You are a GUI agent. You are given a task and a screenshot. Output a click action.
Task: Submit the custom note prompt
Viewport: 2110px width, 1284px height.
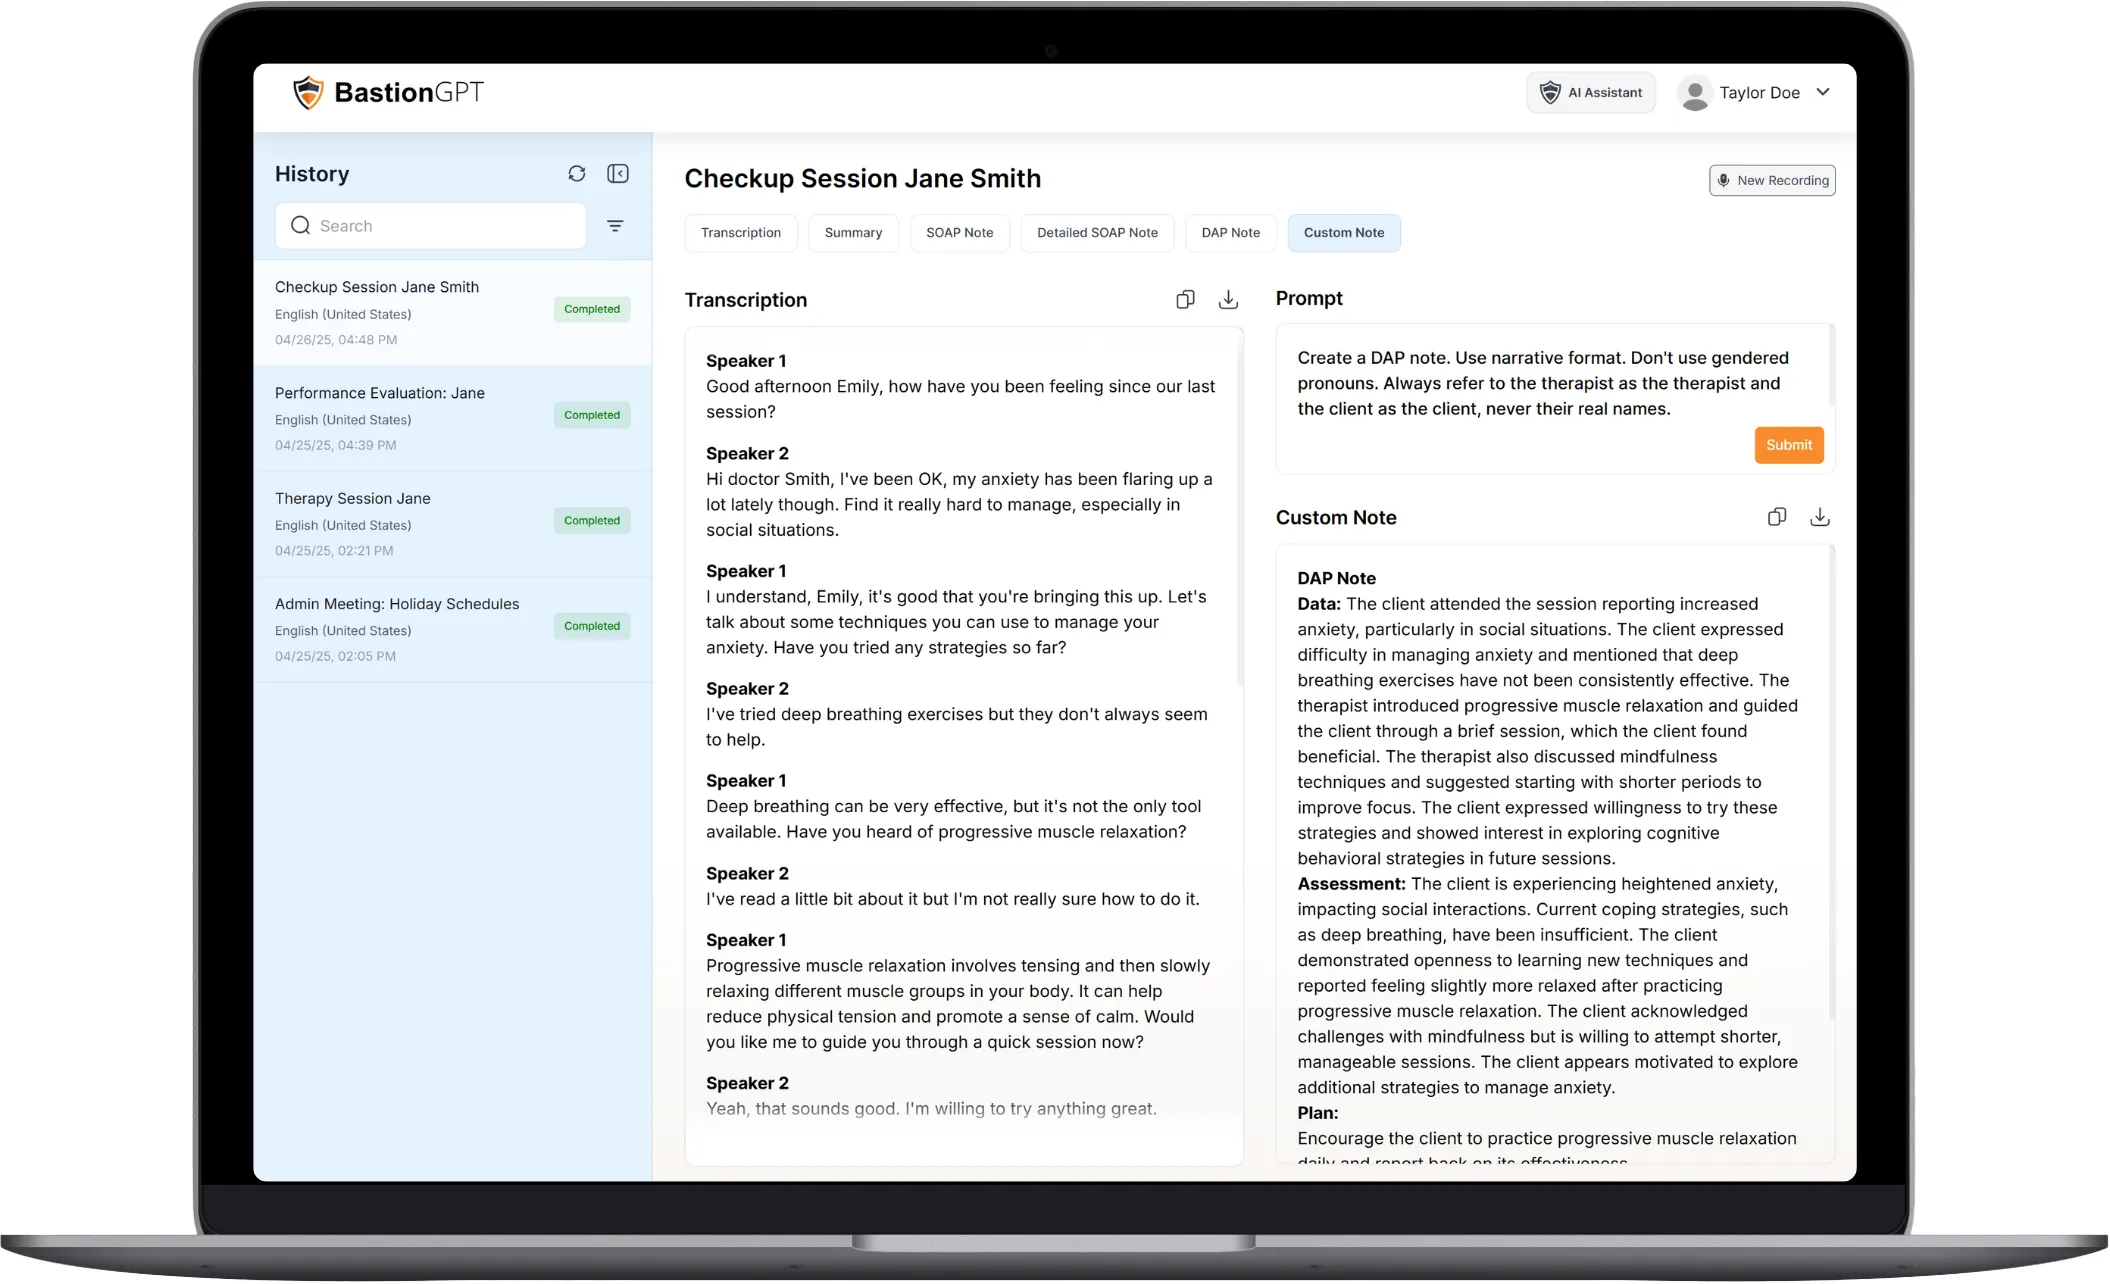[1788, 445]
